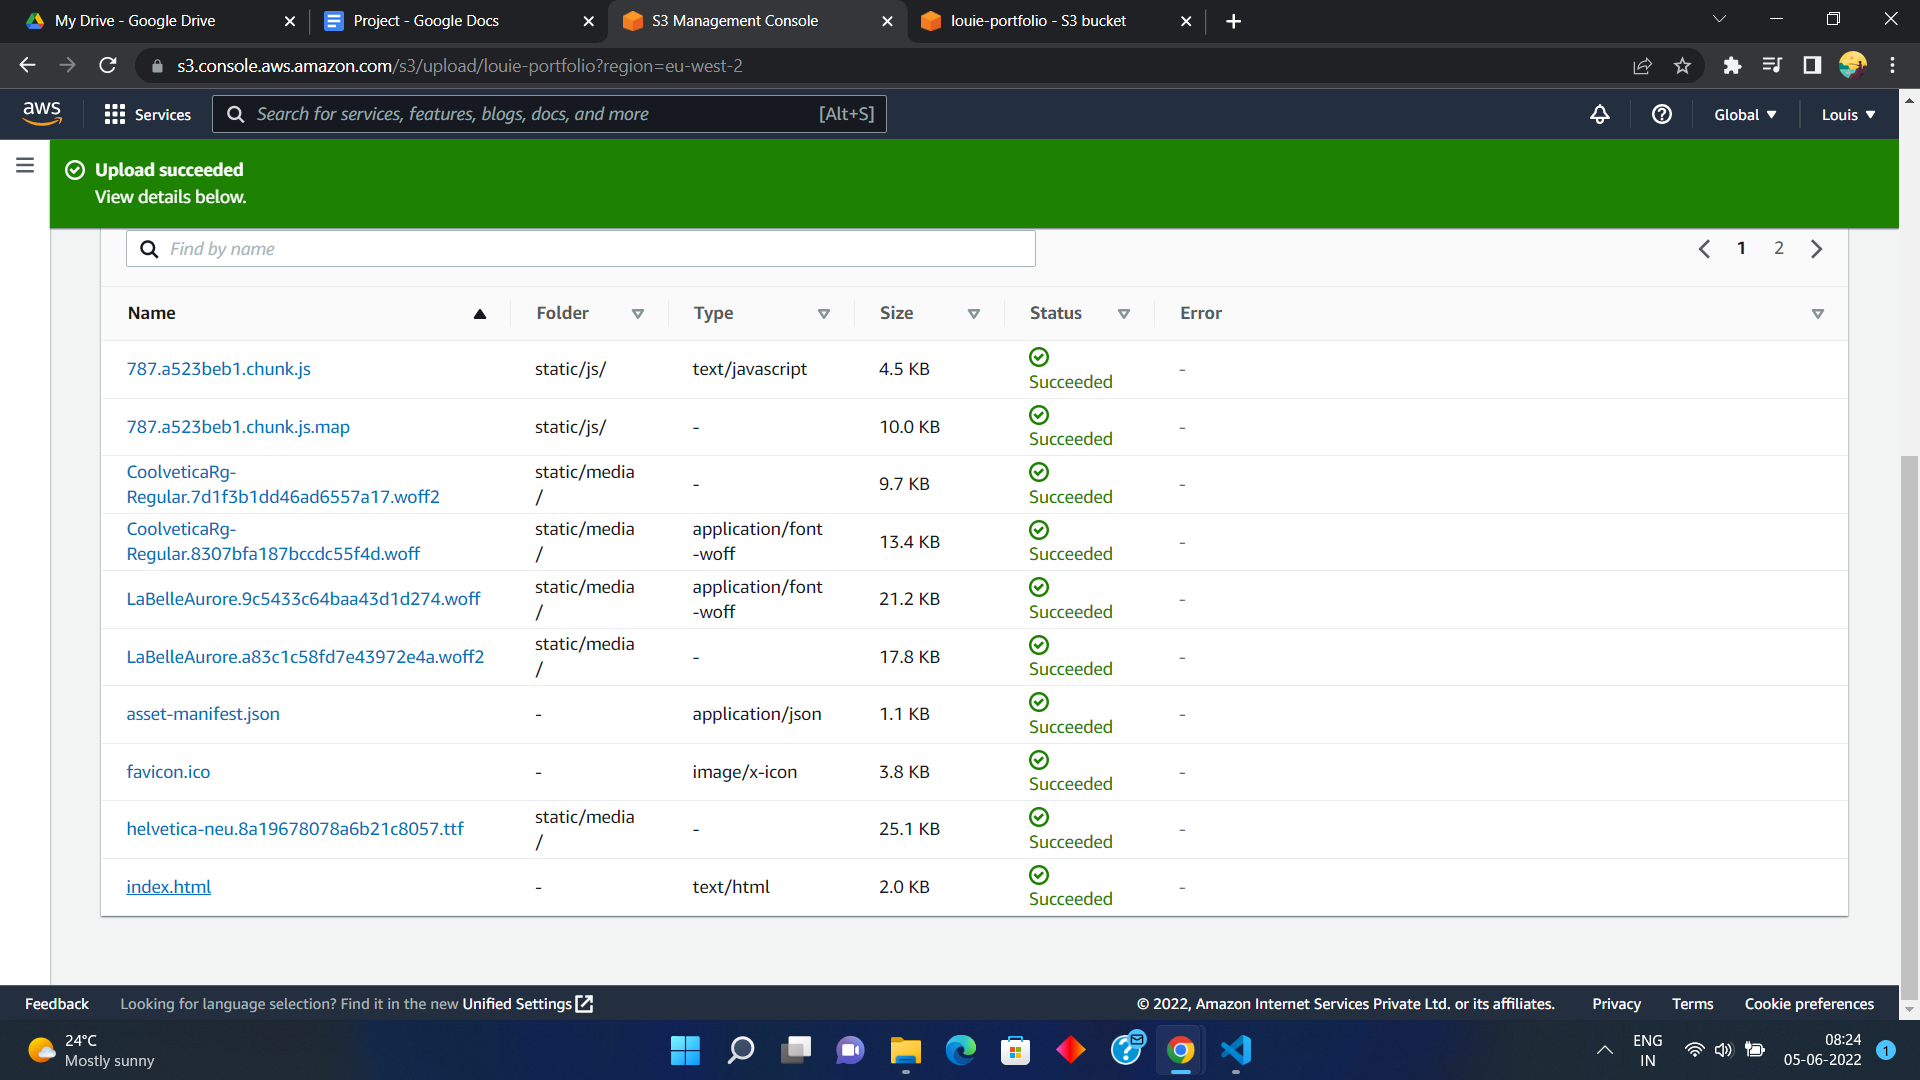The width and height of the screenshot is (1920, 1080).
Task: Sort by Error column arrow
Action: click(1818, 314)
